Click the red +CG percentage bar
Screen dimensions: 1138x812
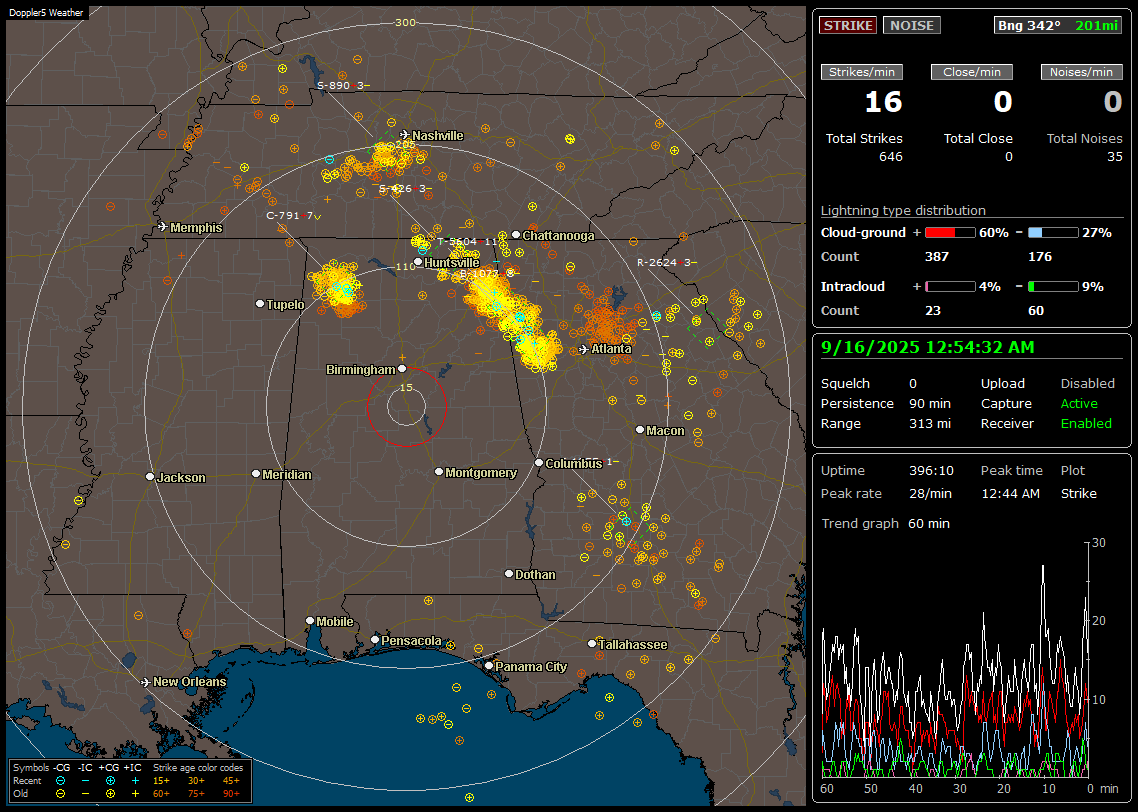point(950,233)
